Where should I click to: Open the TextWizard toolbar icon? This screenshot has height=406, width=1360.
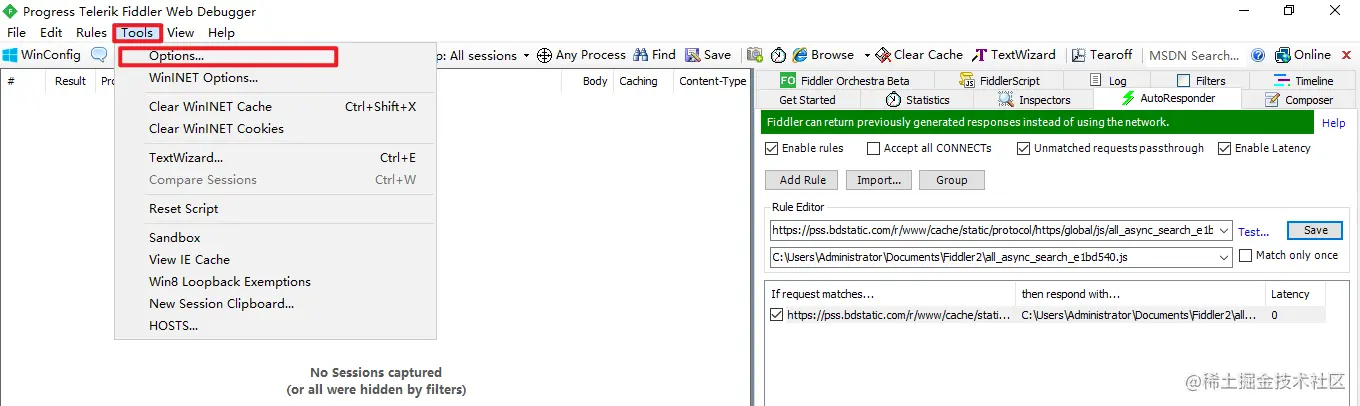[x=980, y=55]
